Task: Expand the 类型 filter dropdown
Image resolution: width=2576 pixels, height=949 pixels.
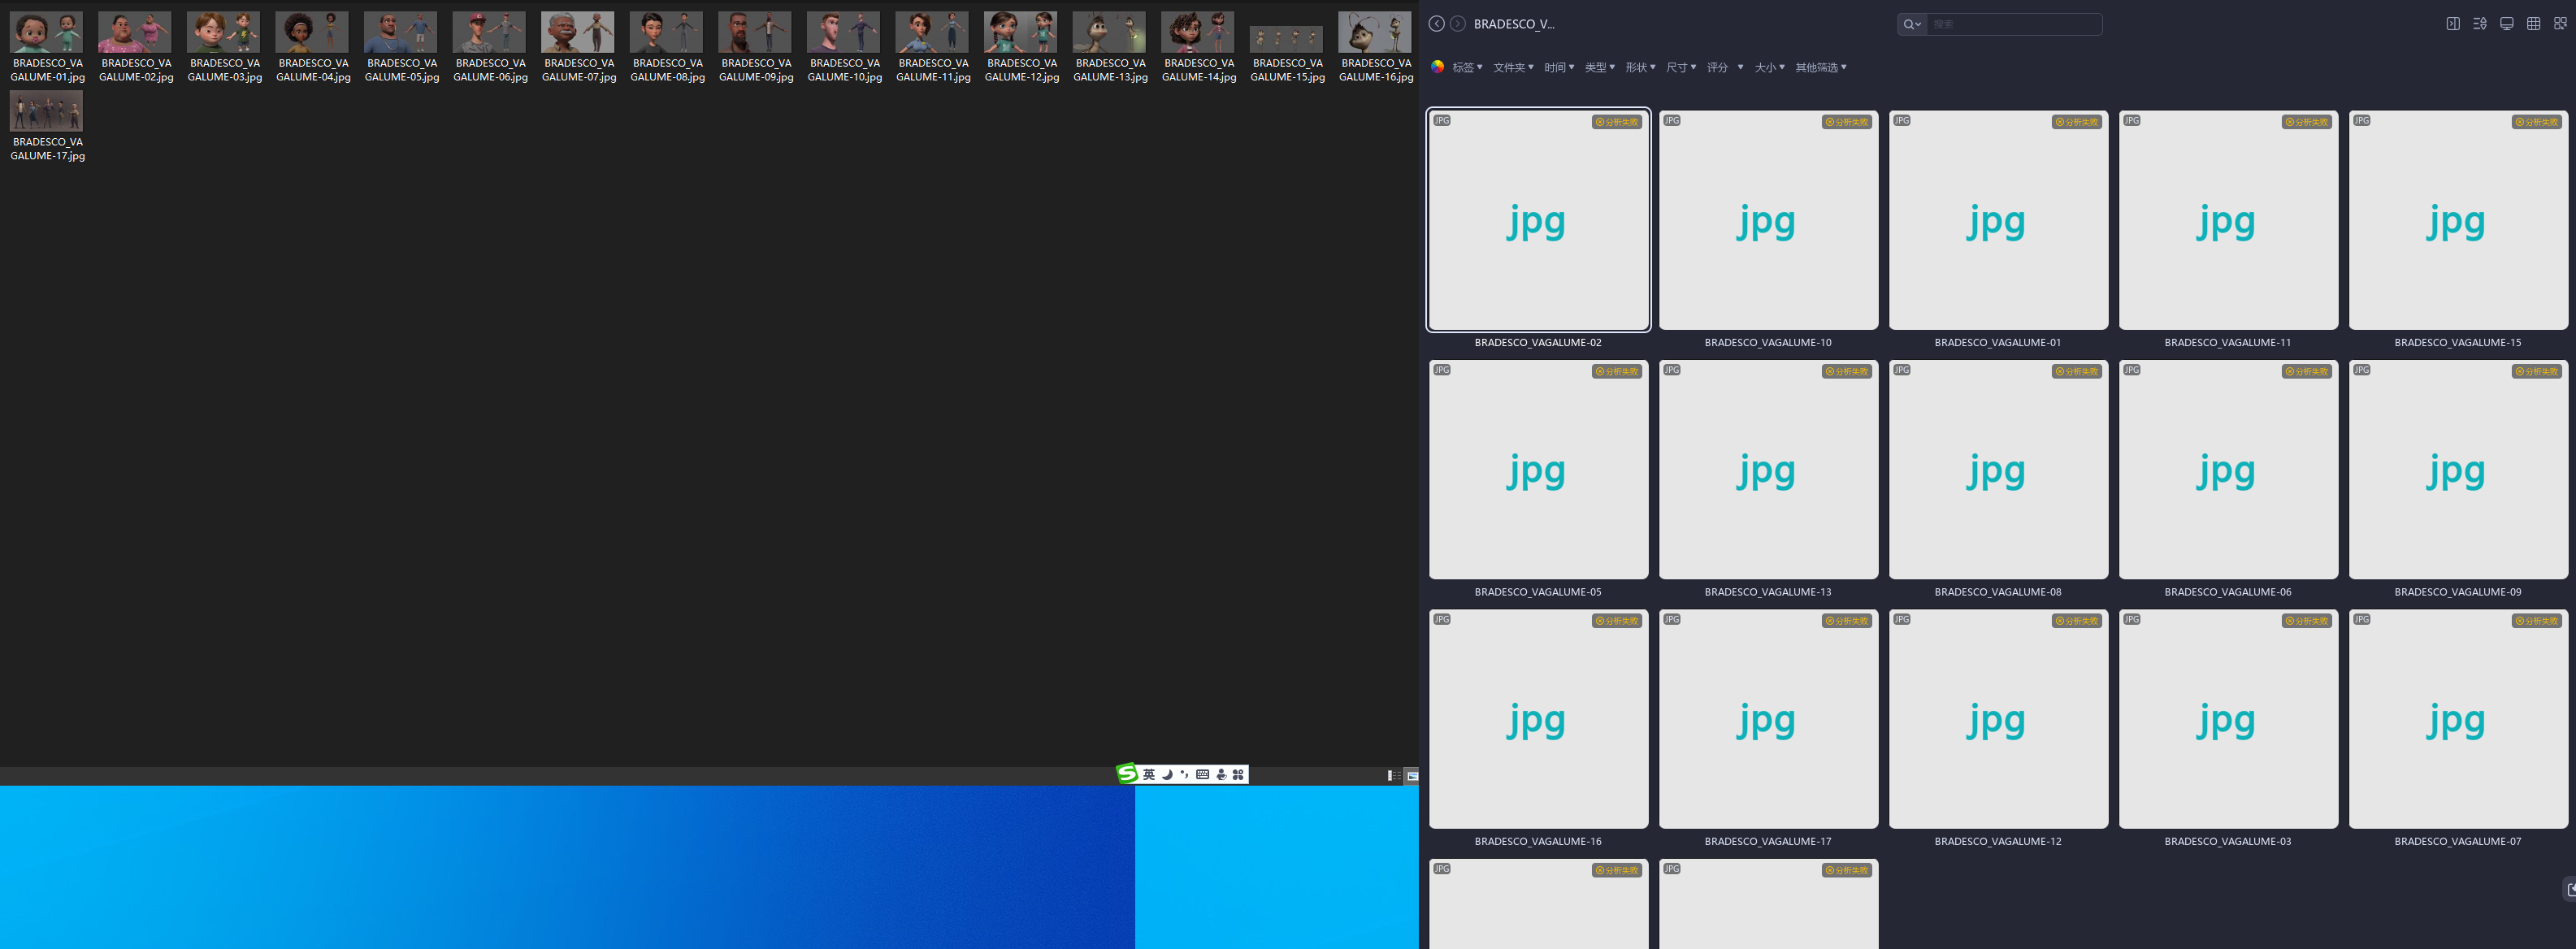Action: coord(1600,68)
